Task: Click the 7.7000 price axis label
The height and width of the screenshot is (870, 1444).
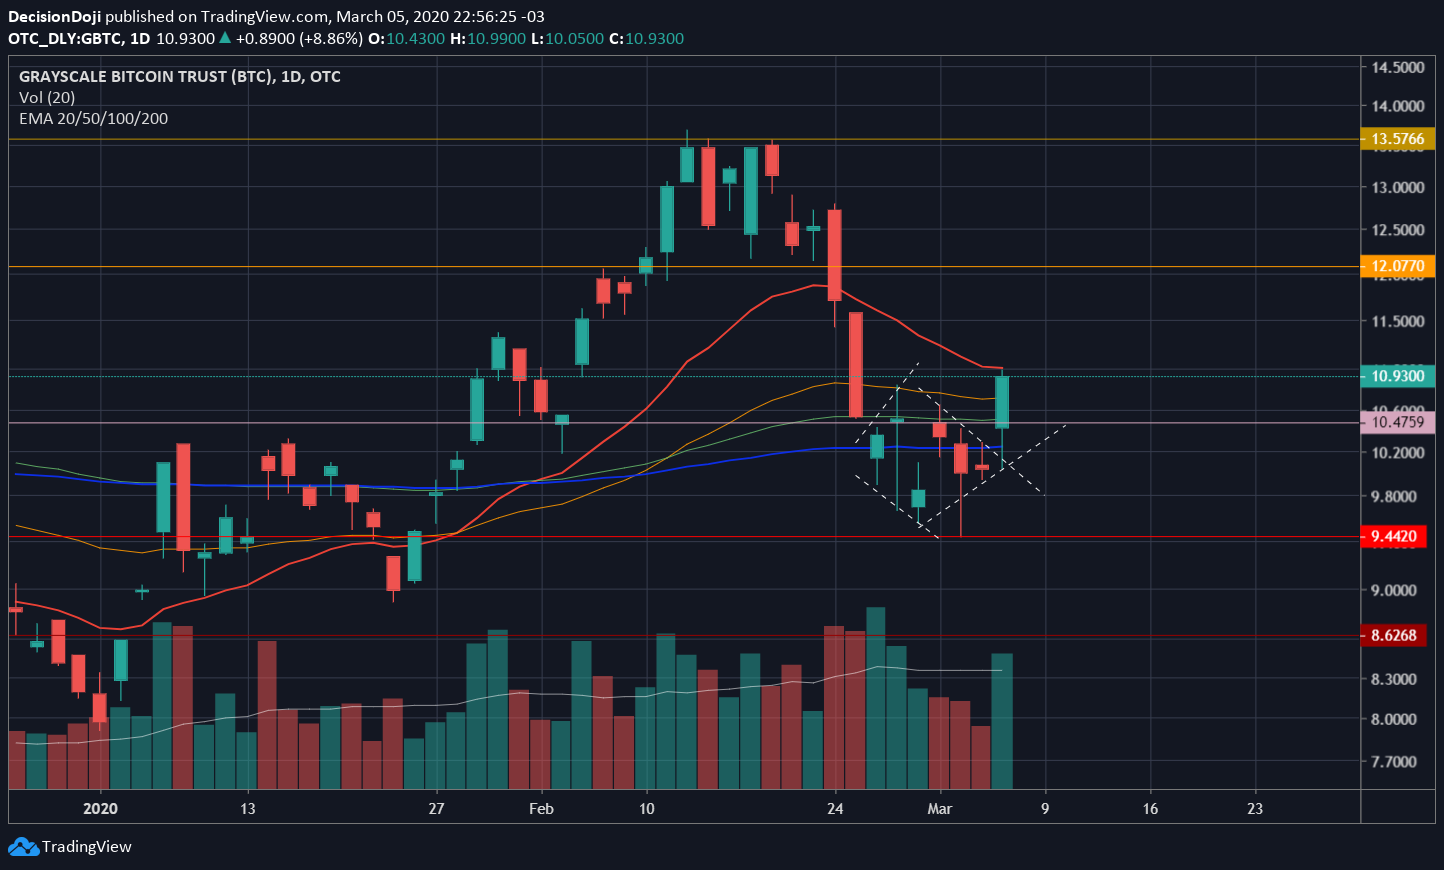Action: [1394, 761]
